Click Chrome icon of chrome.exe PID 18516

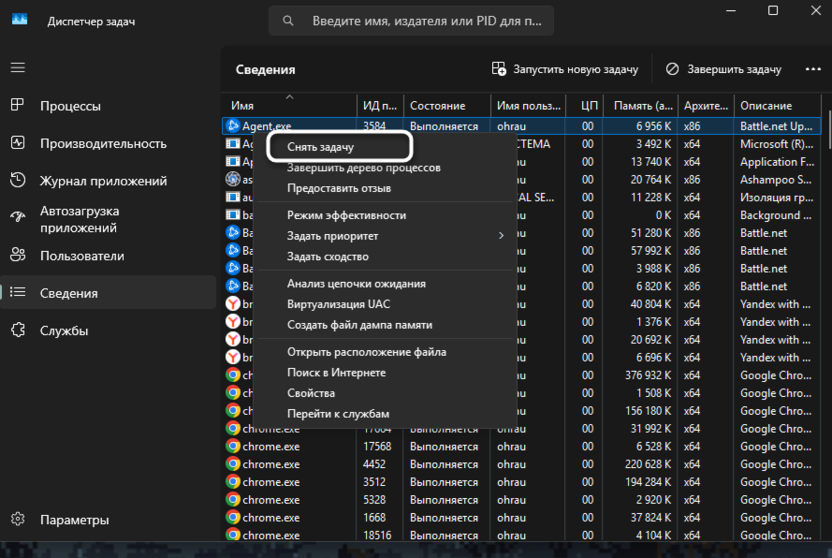232,534
